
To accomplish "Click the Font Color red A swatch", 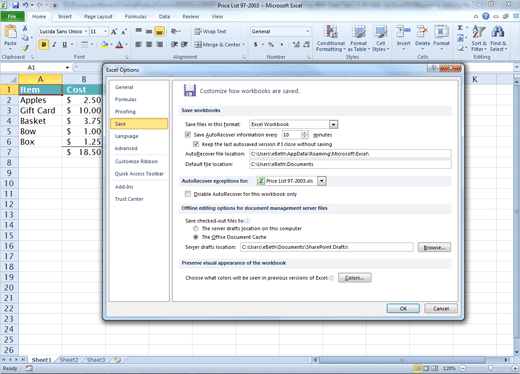I will [x=119, y=44].
